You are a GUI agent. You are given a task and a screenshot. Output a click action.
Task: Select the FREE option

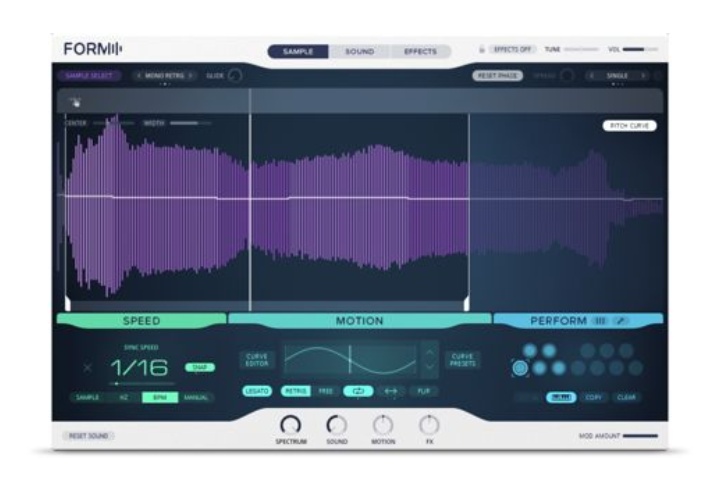326,391
